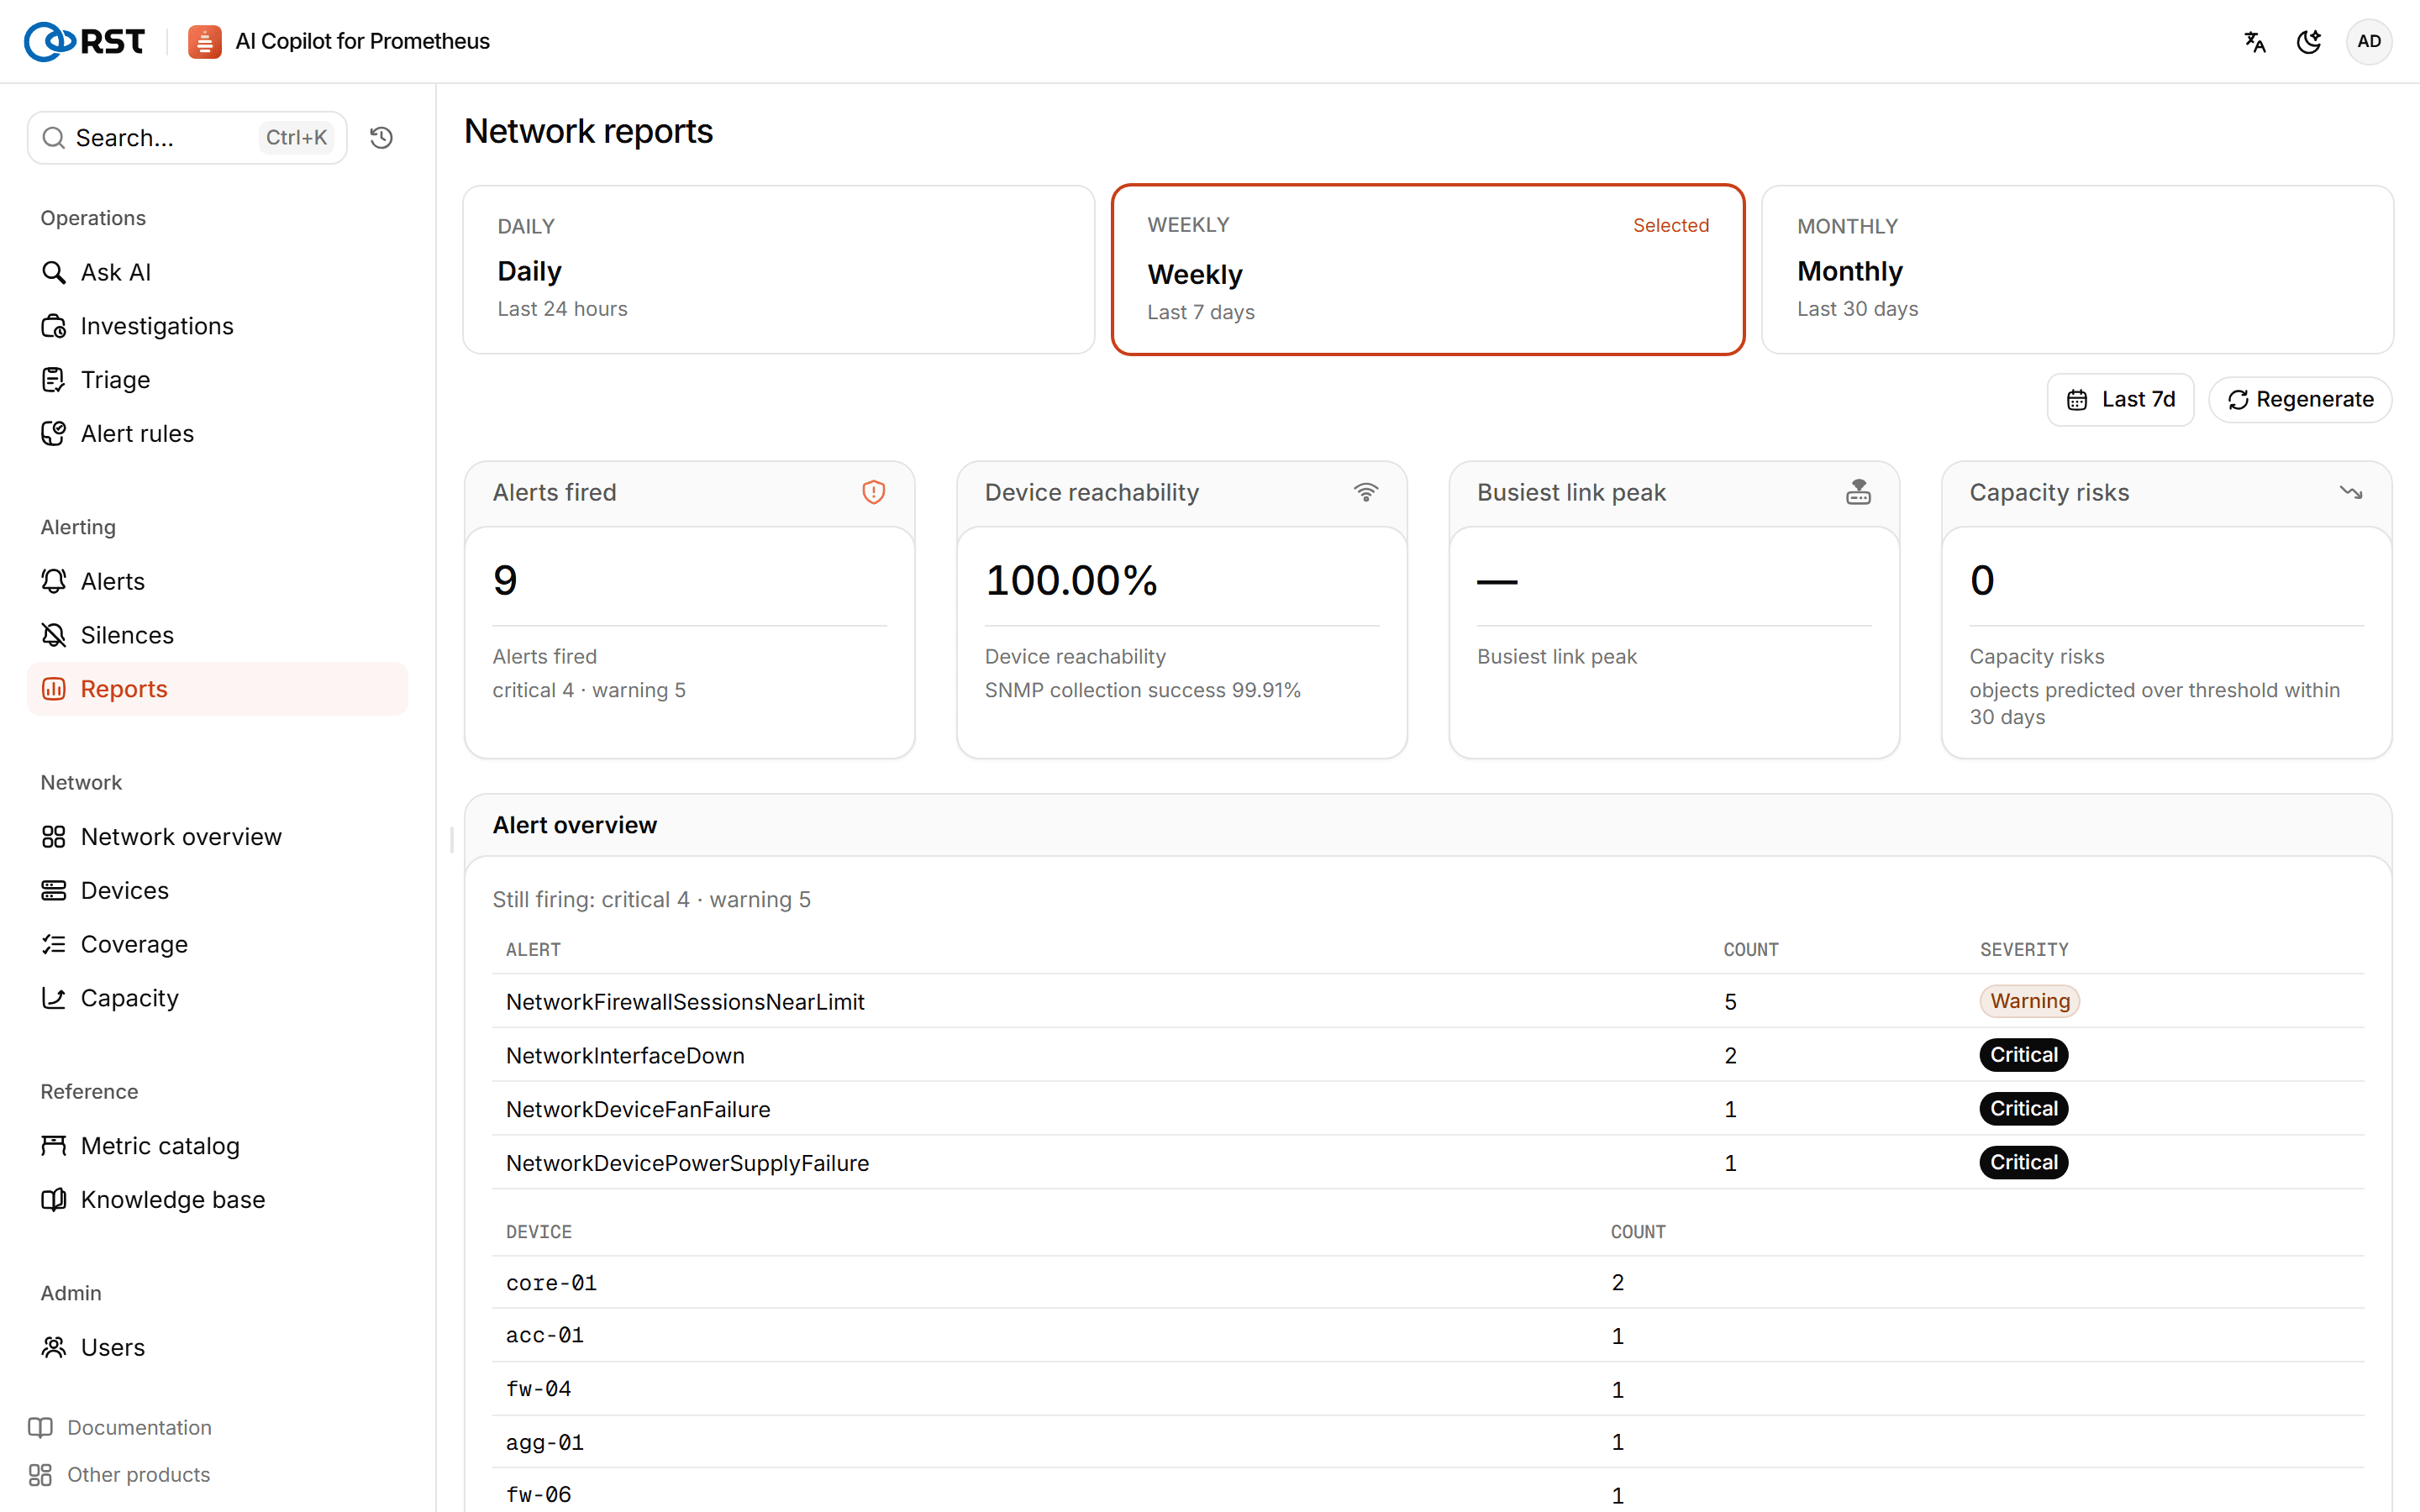The height and width of the screenshot is (1512, 2420).
Task: Open the AD user avatar menu
Action: [2368, 41]
